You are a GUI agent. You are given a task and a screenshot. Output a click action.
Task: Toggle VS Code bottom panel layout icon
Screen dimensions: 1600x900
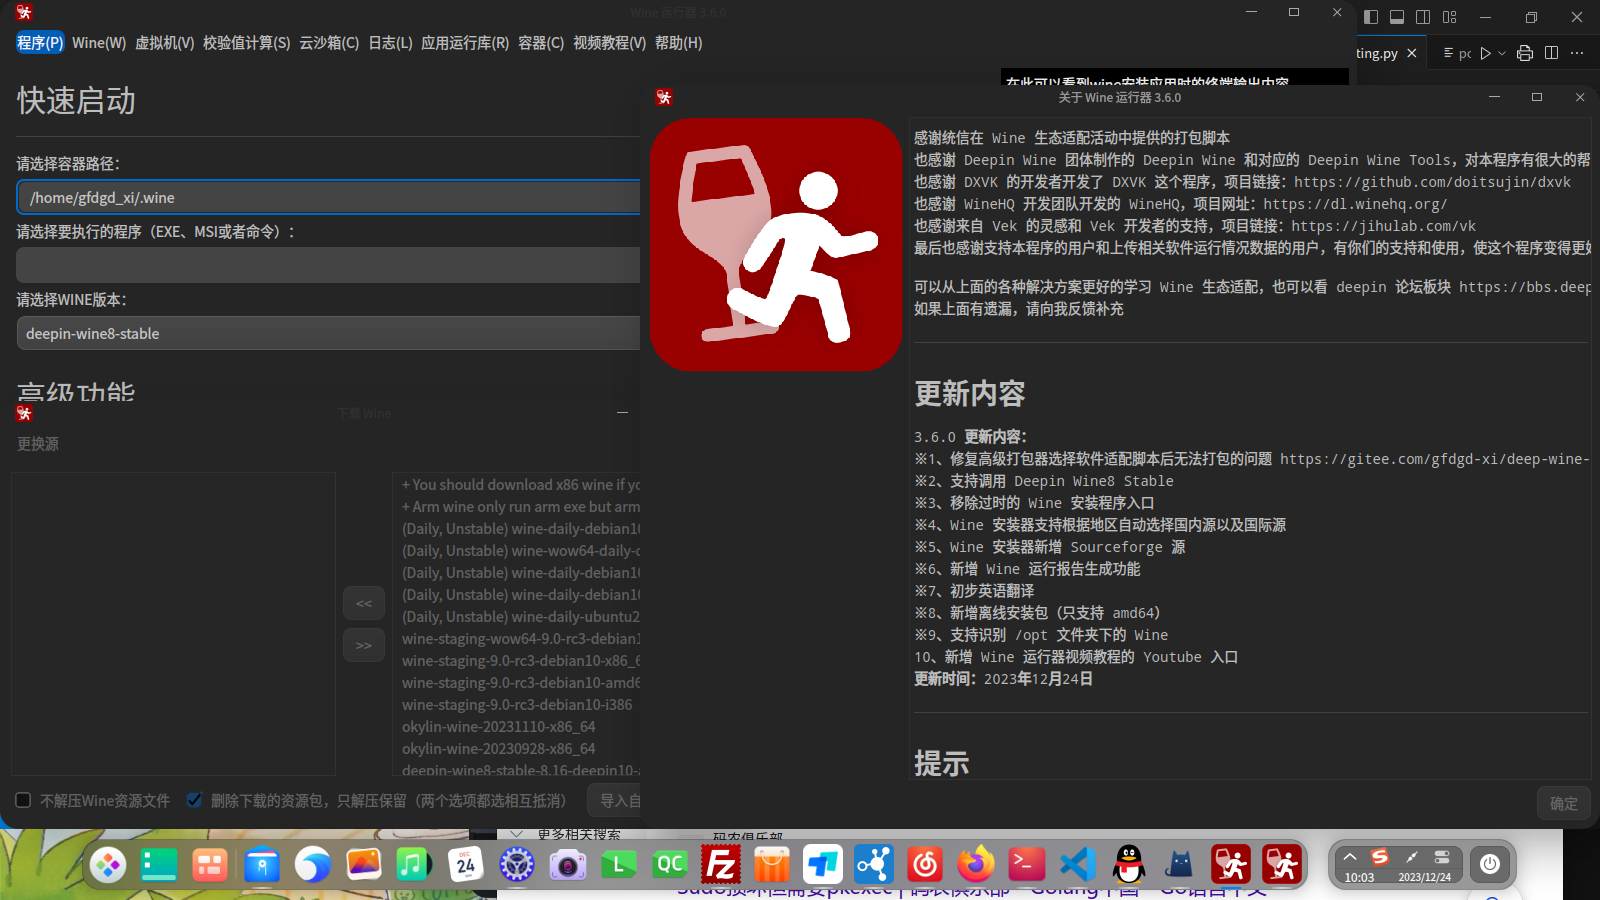[1397, 17]
